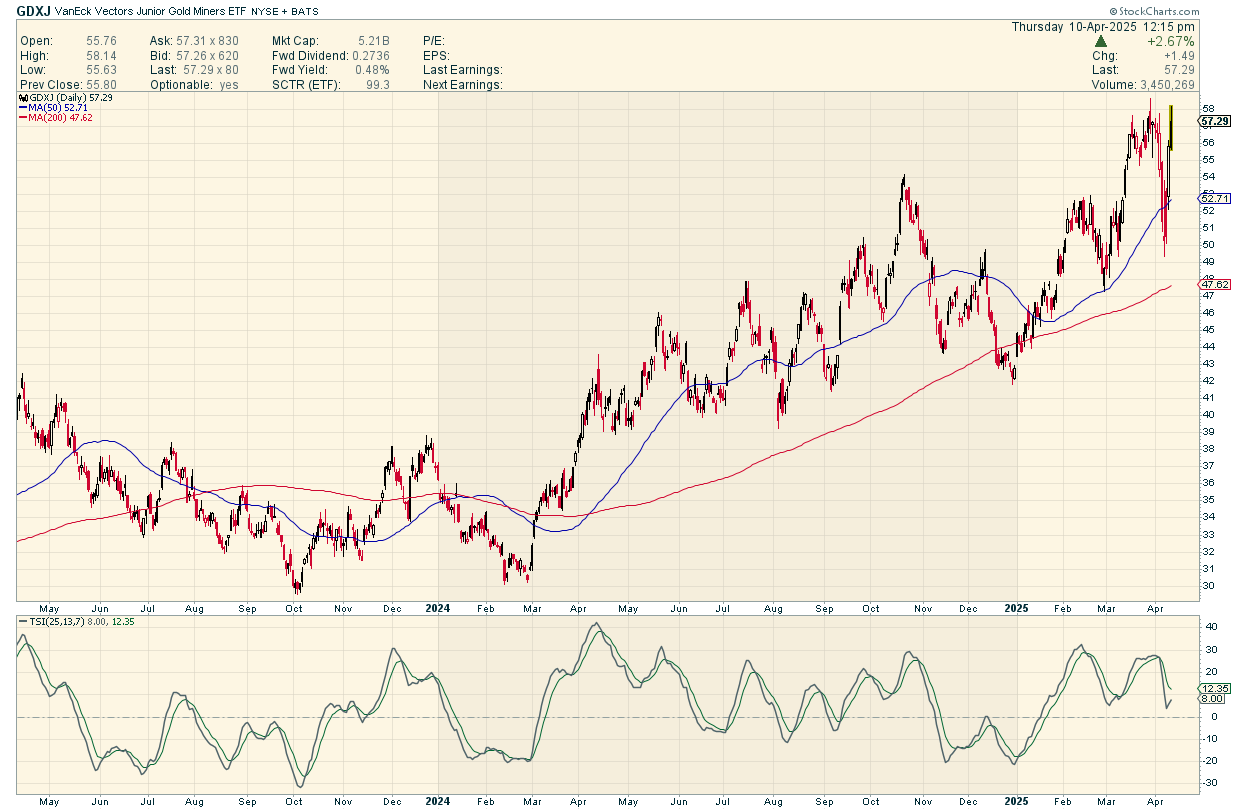Click the red MA(200) legend line marker
This screenshot has height=810, width=1240.
coord(23,119)
